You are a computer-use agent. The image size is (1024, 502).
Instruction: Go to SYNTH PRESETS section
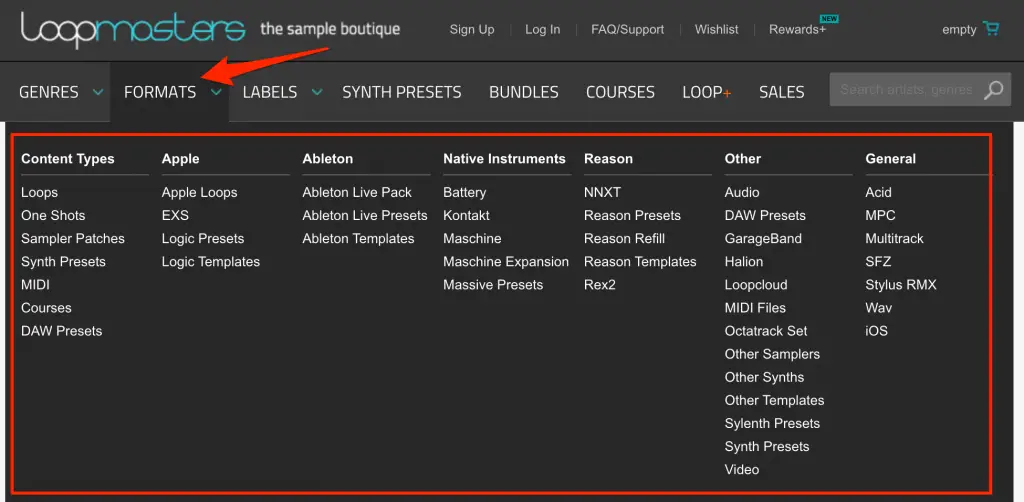click(x=402, y=92)
